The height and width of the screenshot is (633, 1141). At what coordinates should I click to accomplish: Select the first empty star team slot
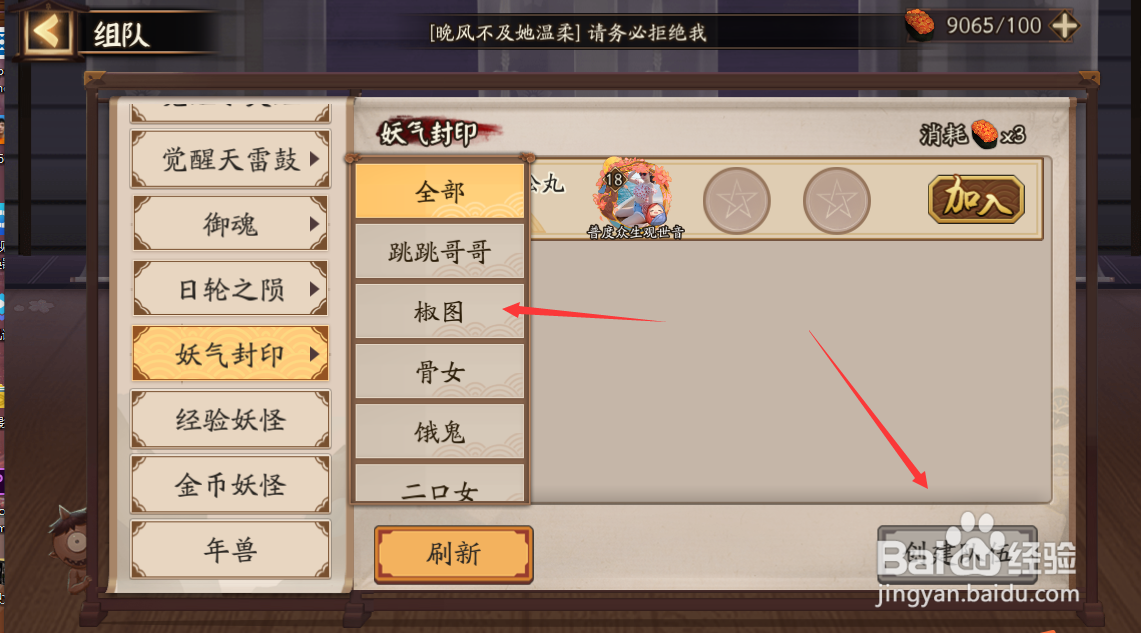[x=736, y=201]
